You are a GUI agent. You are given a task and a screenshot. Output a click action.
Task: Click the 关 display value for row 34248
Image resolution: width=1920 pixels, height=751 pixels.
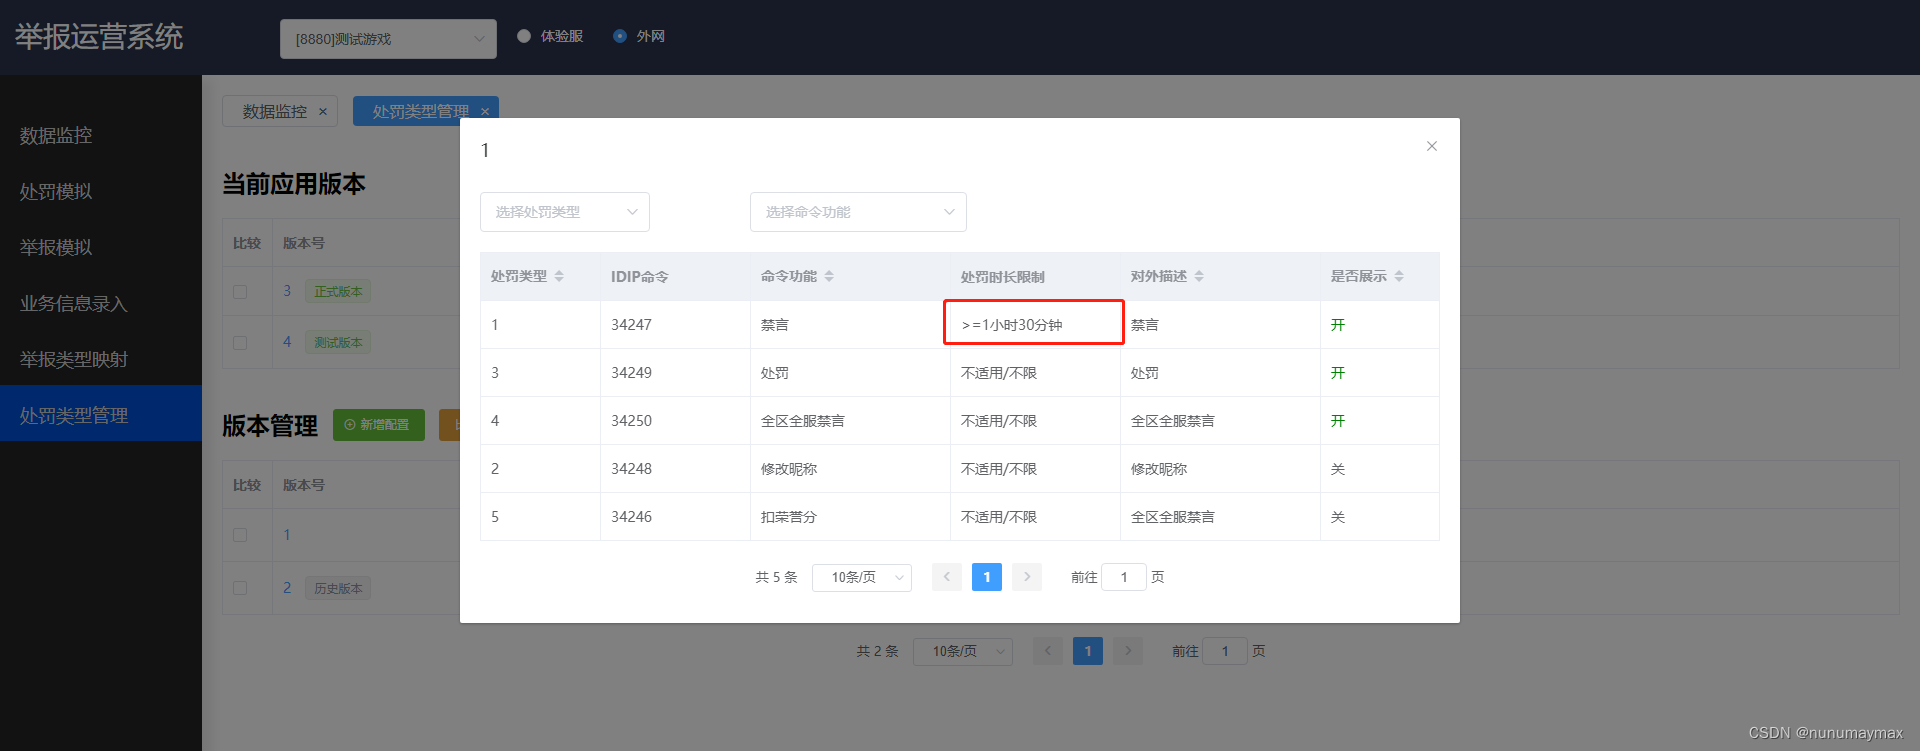click(x=1338, y=469)
